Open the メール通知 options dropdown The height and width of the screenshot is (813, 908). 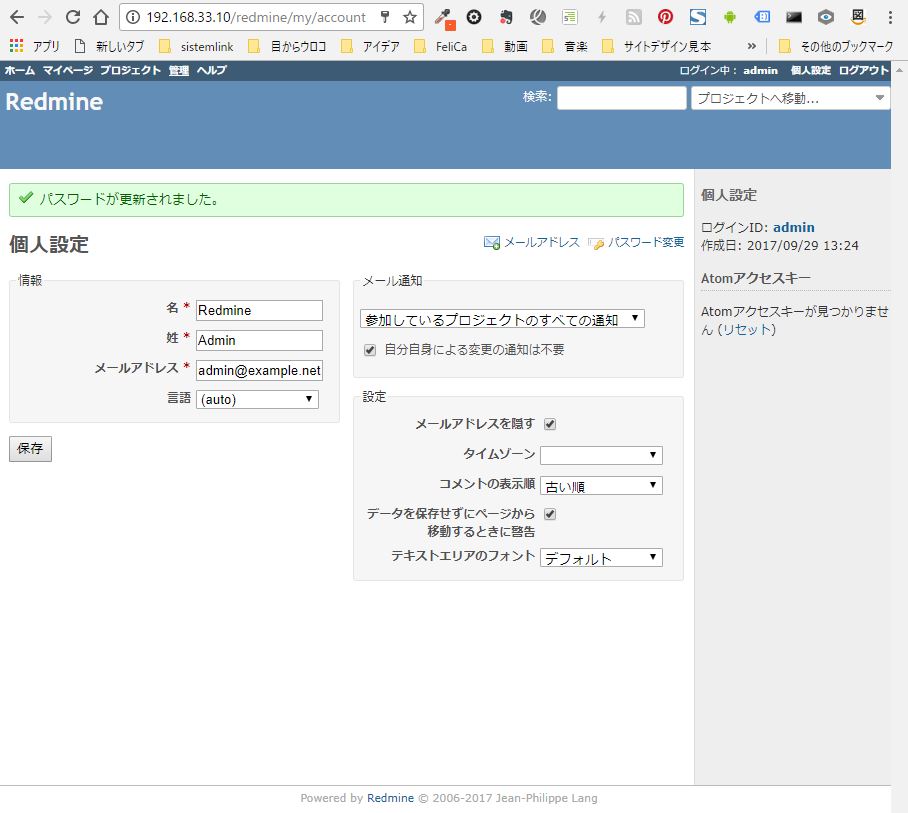click(x=502, y=318)
